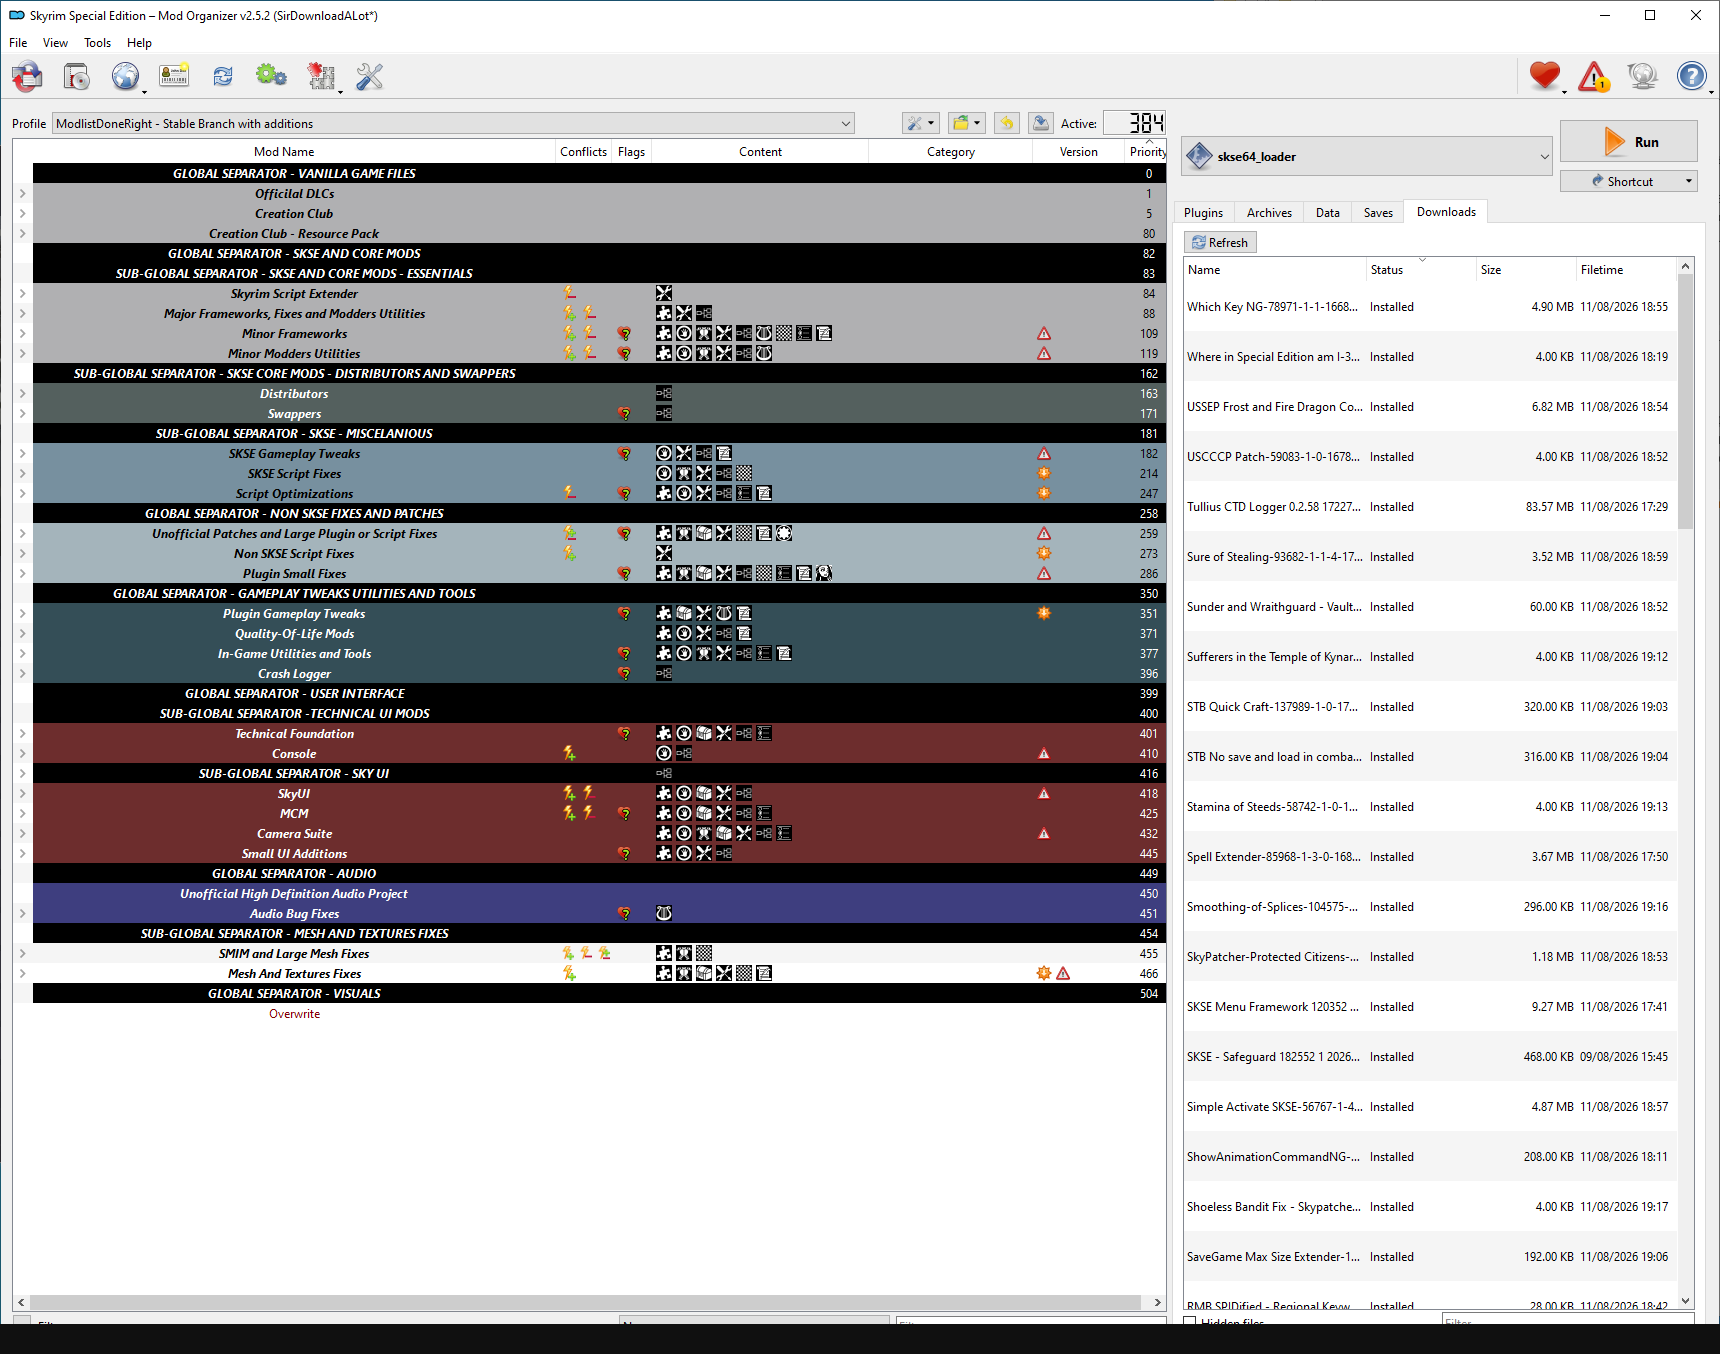Click the content icon in Audio Bug Fixes row
This screenshot has width=1720, height=1354.
click(664, 913)
